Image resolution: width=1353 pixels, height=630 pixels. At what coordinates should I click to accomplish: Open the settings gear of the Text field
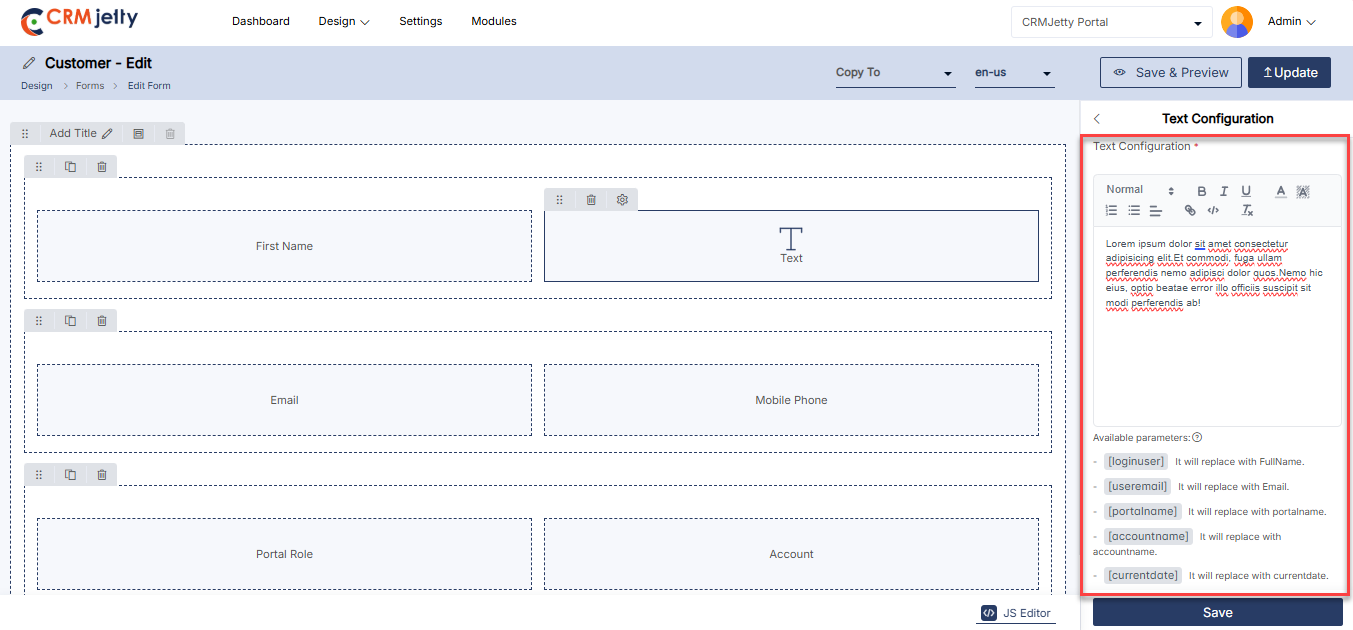[622, 200]
